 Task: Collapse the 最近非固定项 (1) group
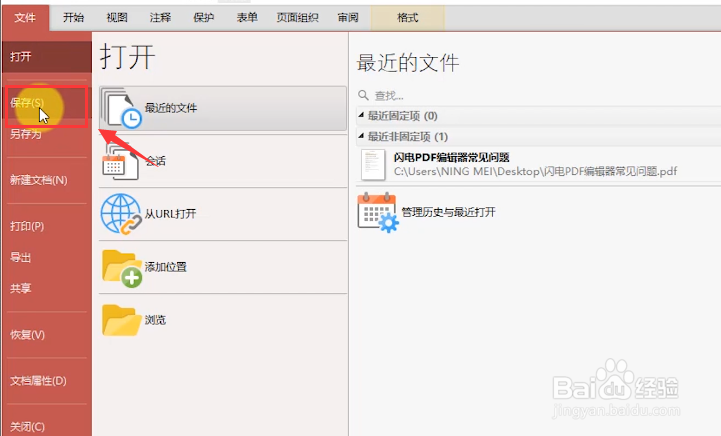(x=361, y=136)
